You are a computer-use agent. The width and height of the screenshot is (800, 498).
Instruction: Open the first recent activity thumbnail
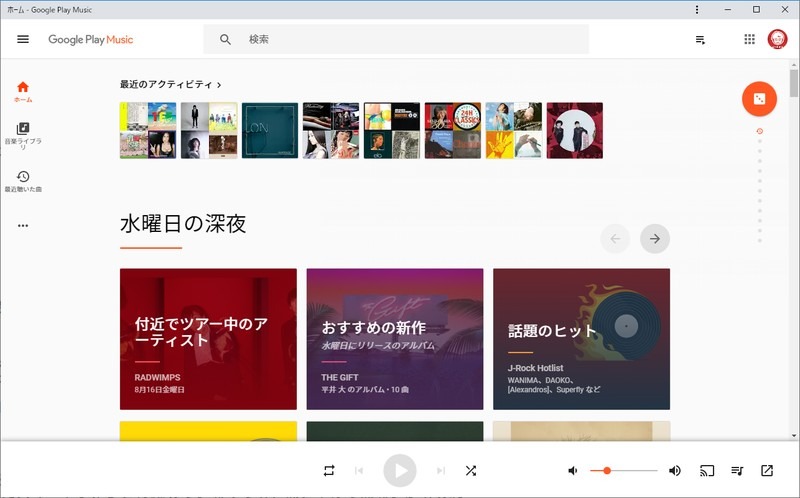pos(148,130)
